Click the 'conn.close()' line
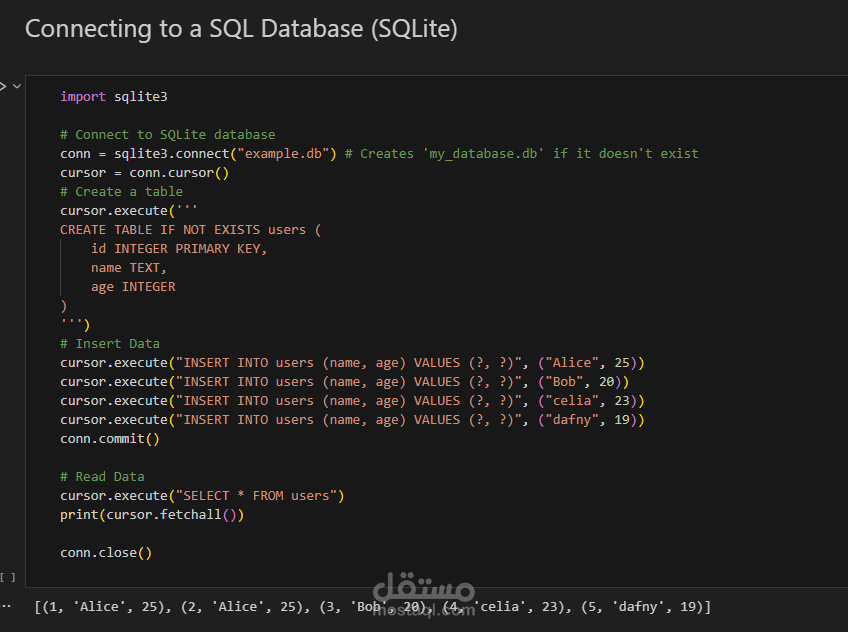The width and height of the screenshot is (848, 632). [106, 553]
